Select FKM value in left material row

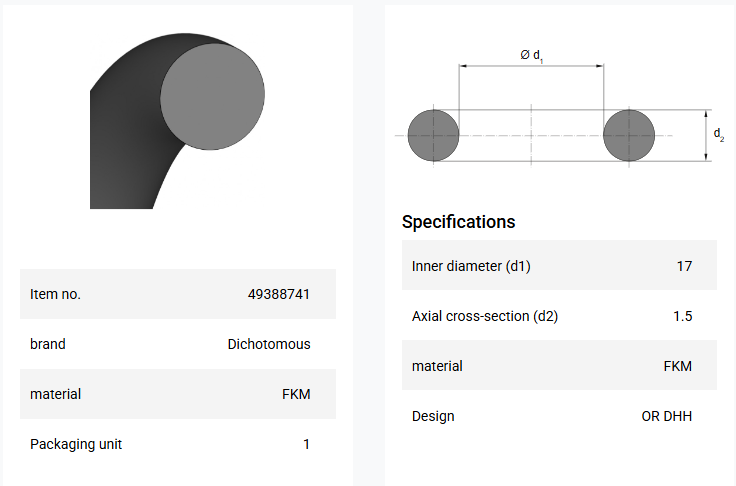point(296,394)
